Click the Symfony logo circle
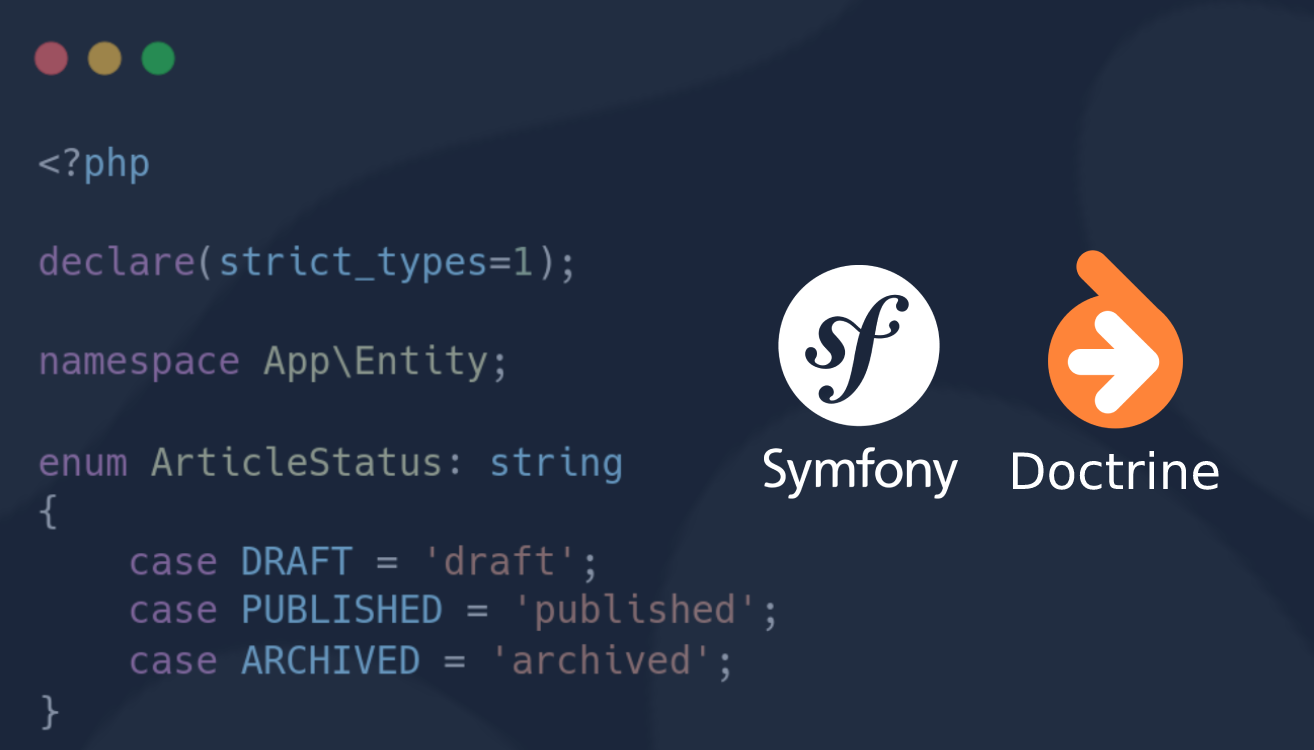Screen dimensions: 1314x750 (x=859, y=346)
